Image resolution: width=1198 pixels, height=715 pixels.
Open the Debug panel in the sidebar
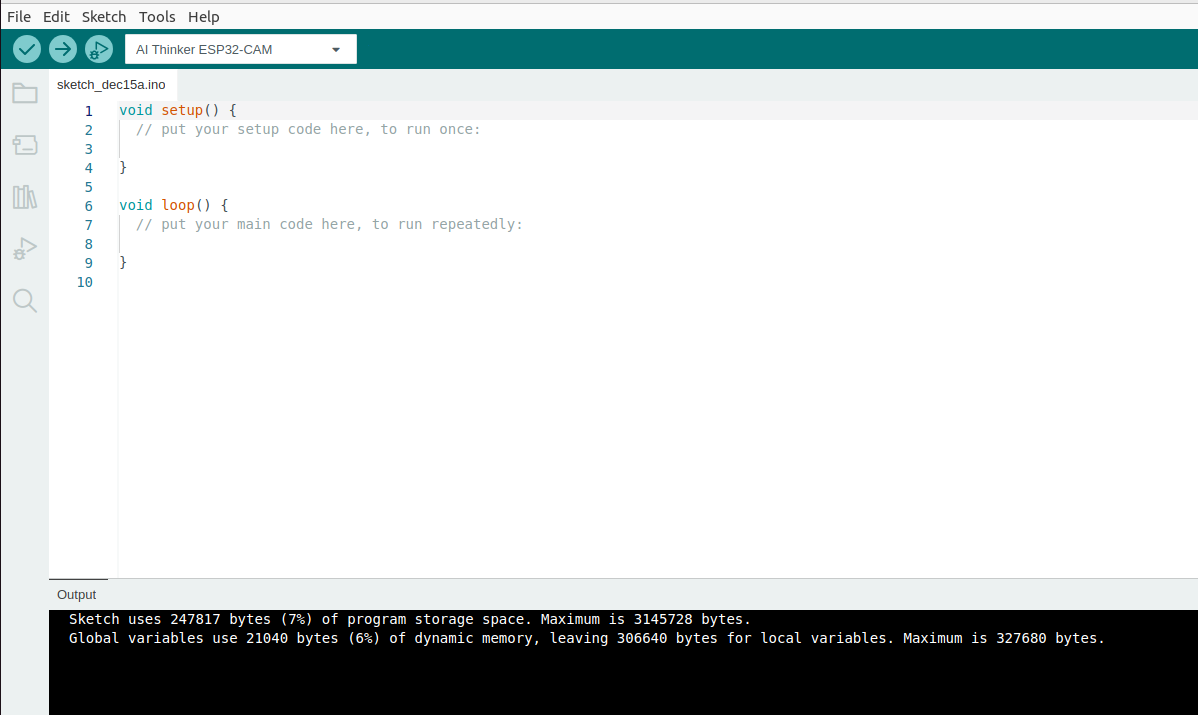coord(24,249)
